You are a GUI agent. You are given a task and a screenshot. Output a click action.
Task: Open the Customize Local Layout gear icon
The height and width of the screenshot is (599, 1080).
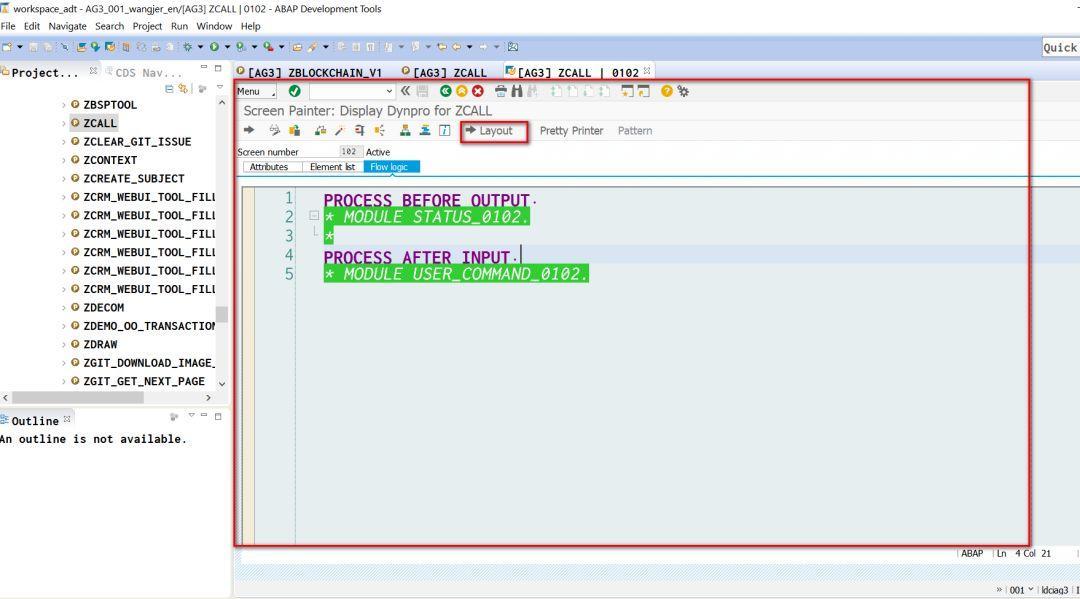click(x=683, y=91)
